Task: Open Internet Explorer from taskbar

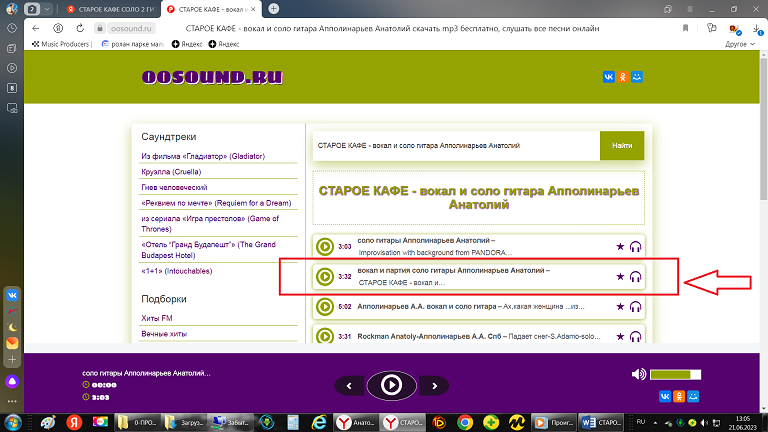Action: [319, 422]
